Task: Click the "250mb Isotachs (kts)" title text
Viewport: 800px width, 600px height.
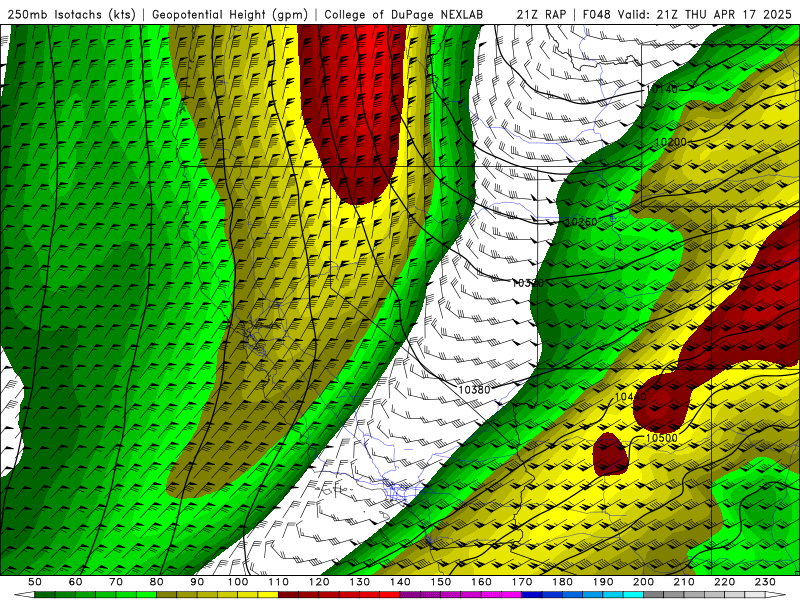Action: click(x=71, y=15)
